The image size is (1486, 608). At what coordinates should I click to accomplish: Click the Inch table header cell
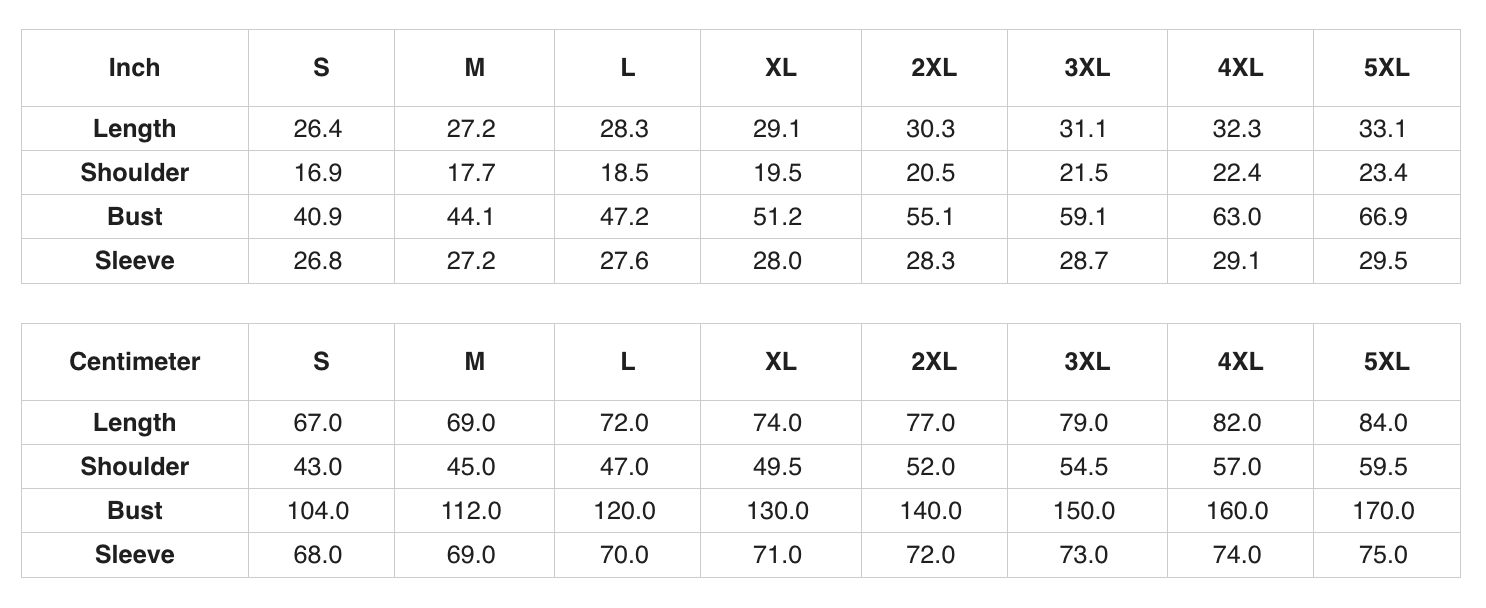135,68
